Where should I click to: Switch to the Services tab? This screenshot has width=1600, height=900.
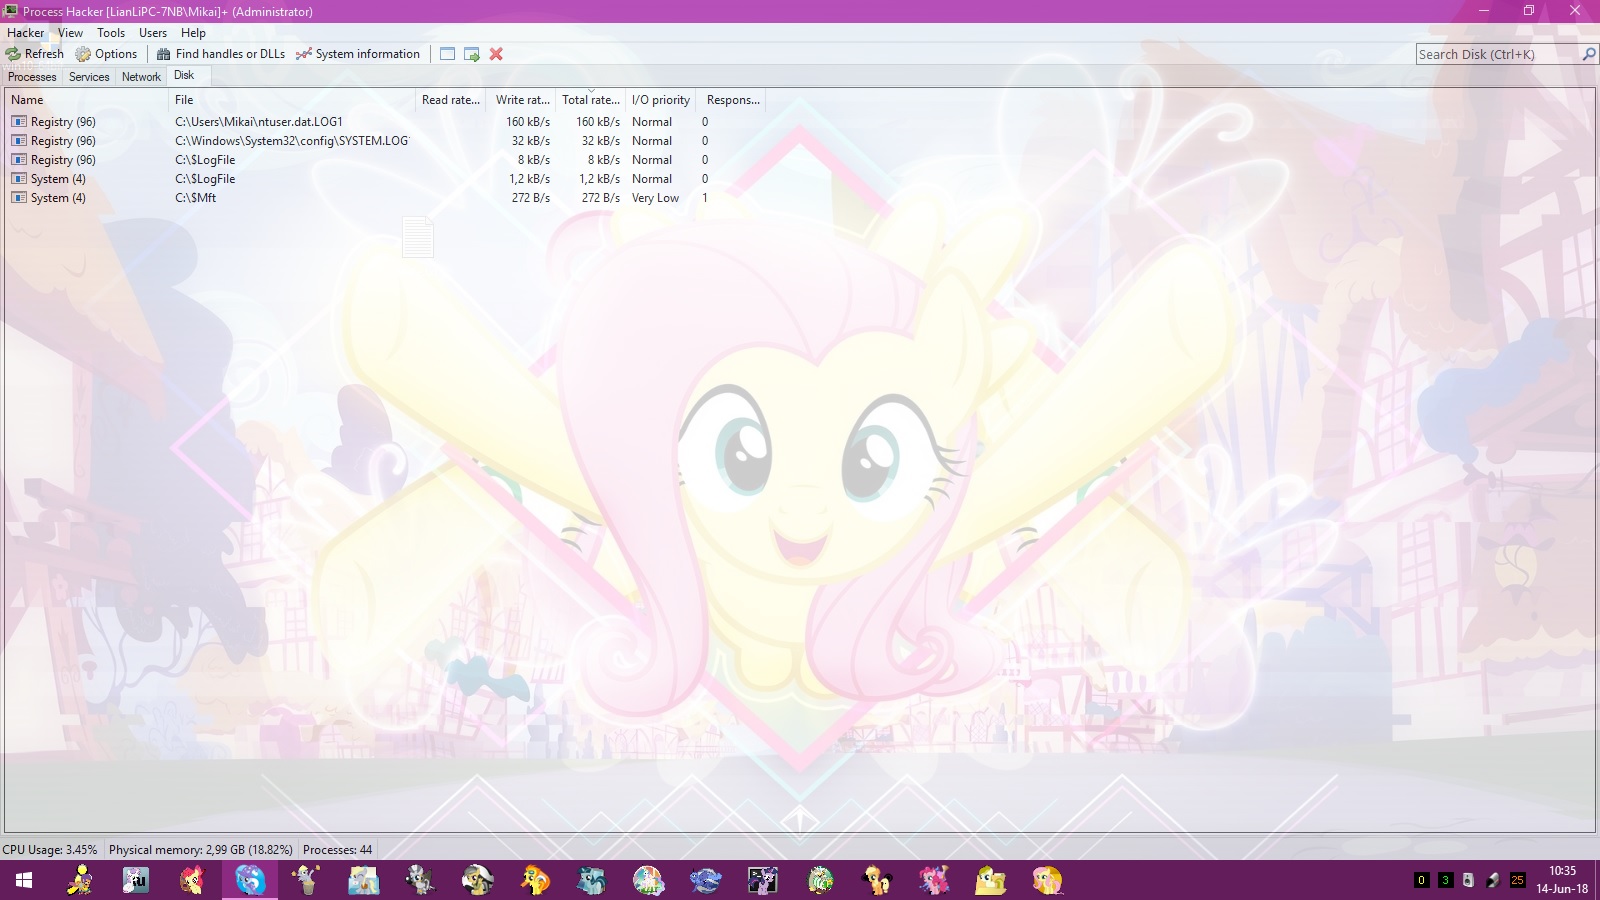89,77
